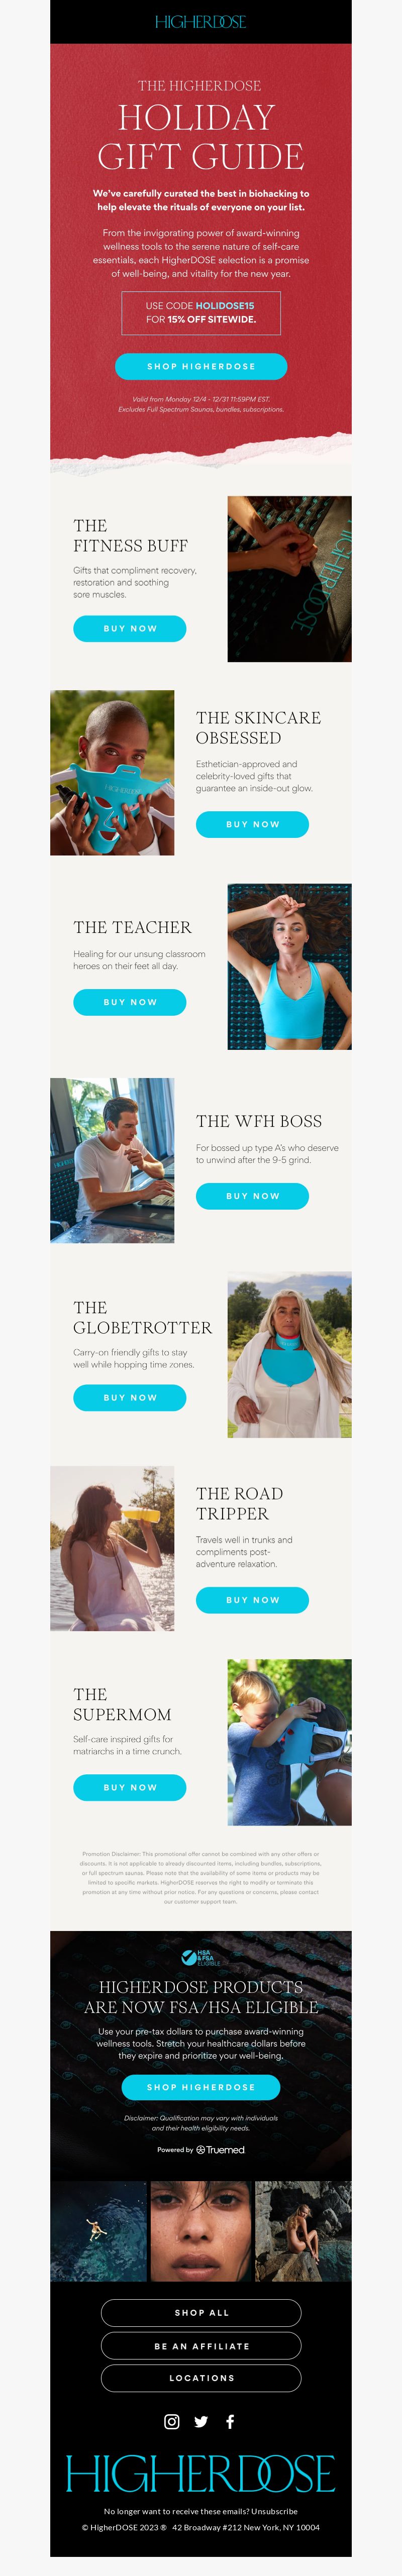Click the red Shop HigherDOSE button

click(x=201, y=366)
